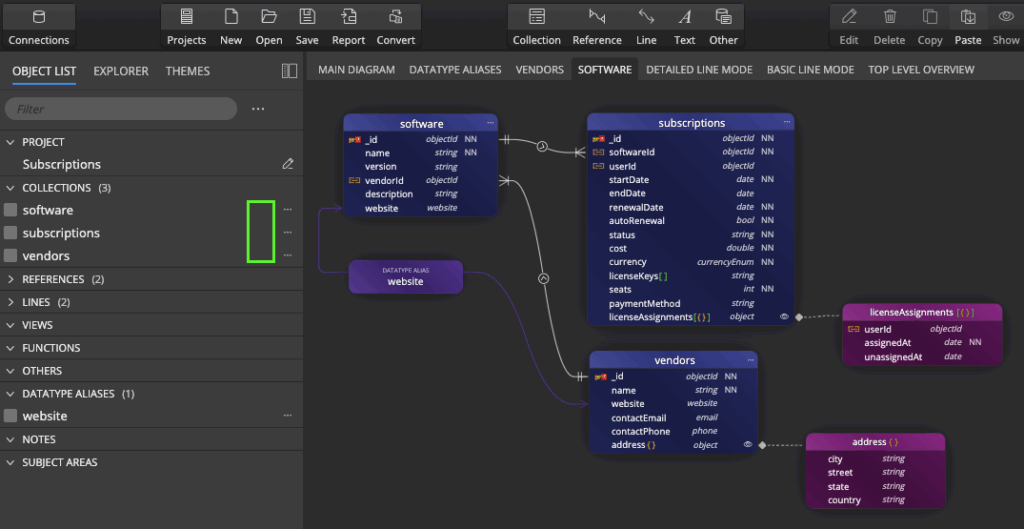Select the Reference tool
Viewport: 1024px width, 529px height.
tap(597, 17)
